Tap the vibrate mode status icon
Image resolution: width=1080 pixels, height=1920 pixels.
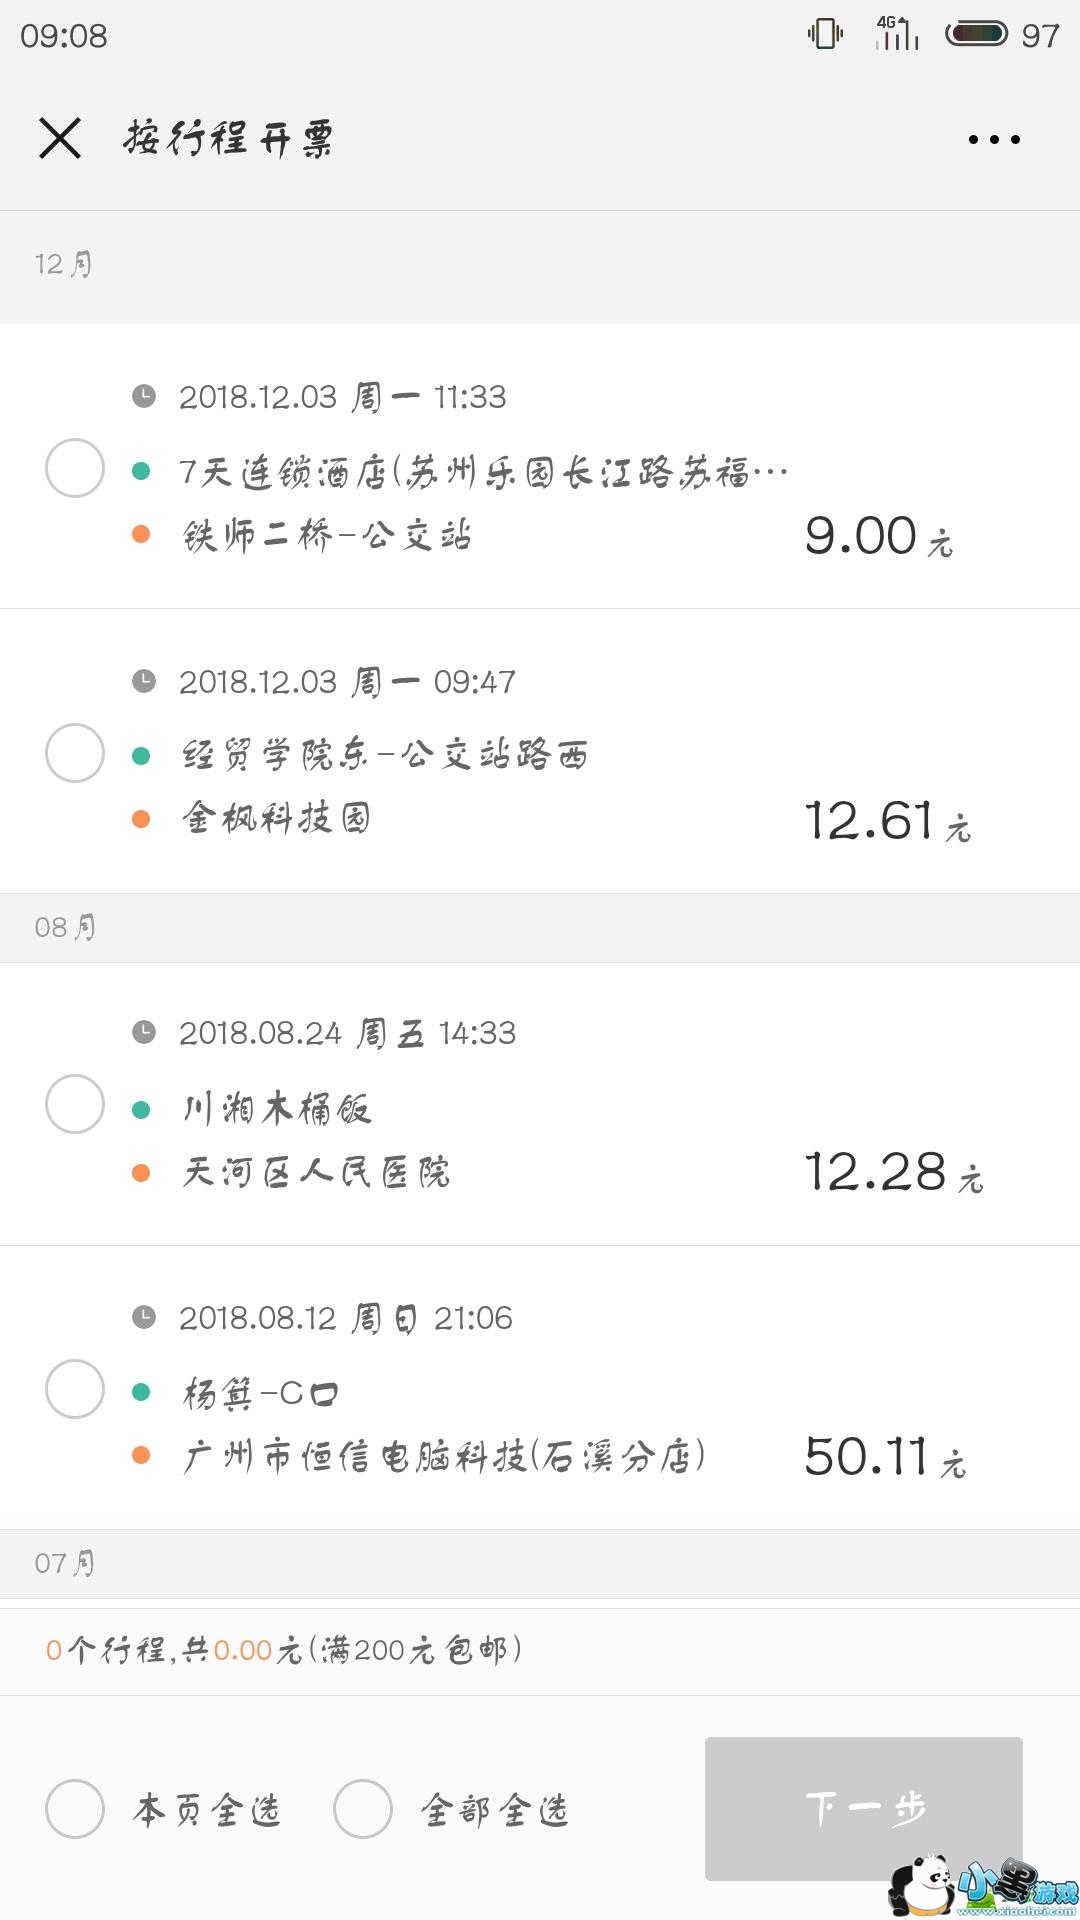[x=825, y=35]
